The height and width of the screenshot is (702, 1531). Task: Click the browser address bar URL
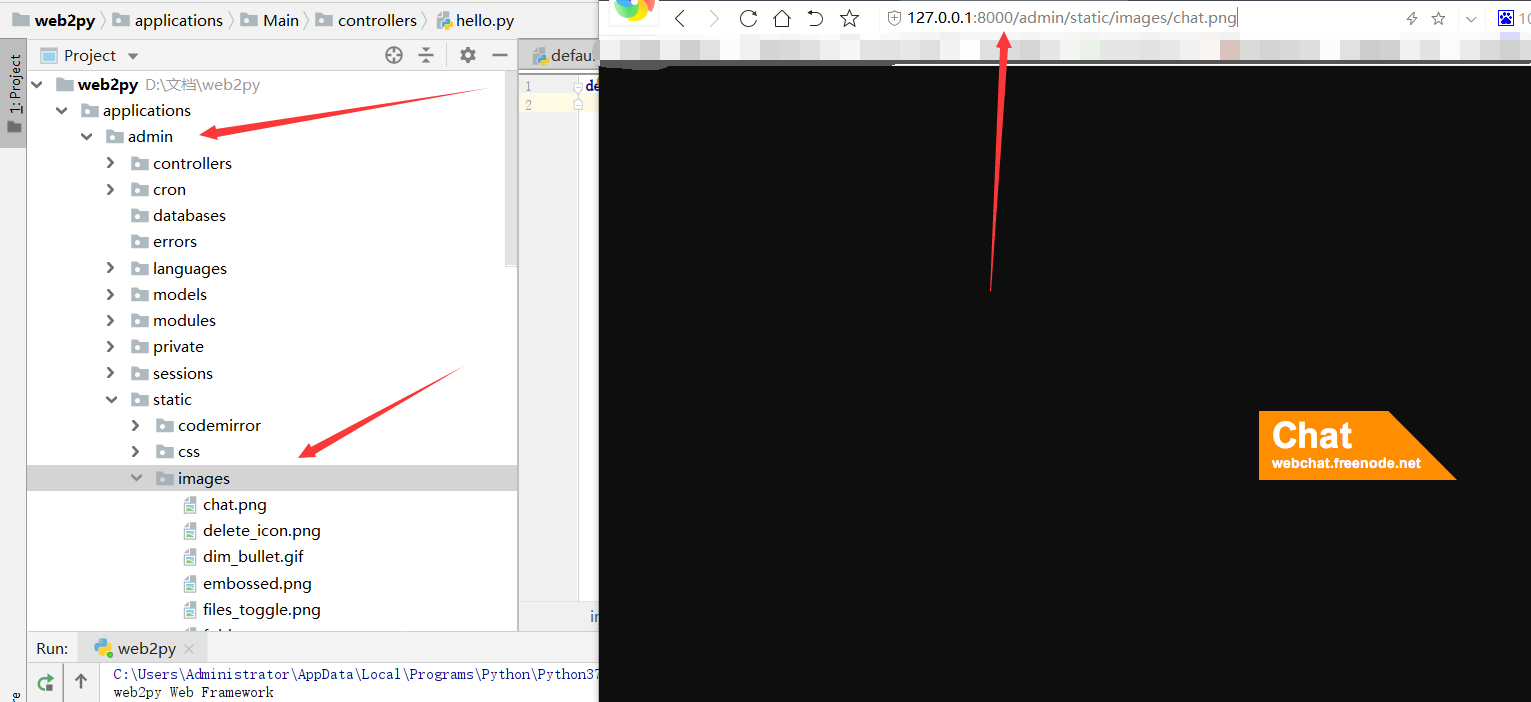tap(1070, 18)
